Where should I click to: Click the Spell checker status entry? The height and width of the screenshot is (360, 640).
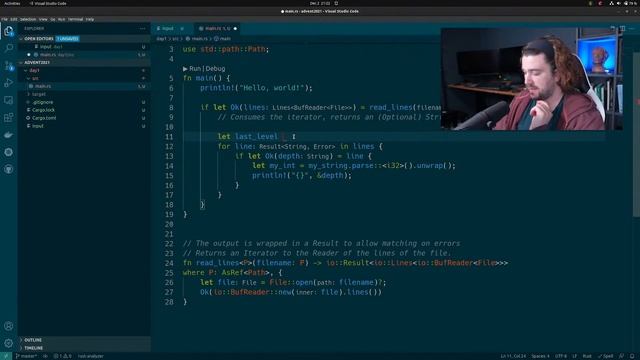(606, 356)
